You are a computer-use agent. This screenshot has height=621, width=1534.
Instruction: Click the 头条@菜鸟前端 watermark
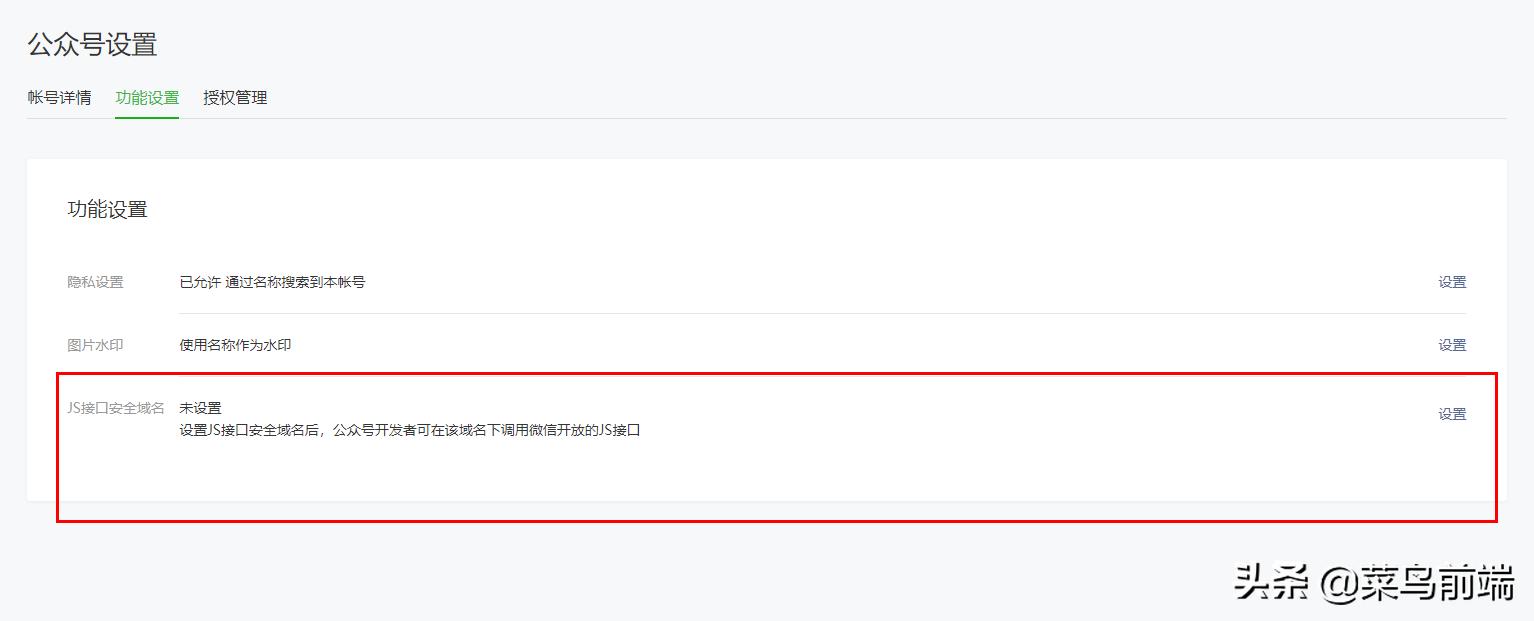1373,580
